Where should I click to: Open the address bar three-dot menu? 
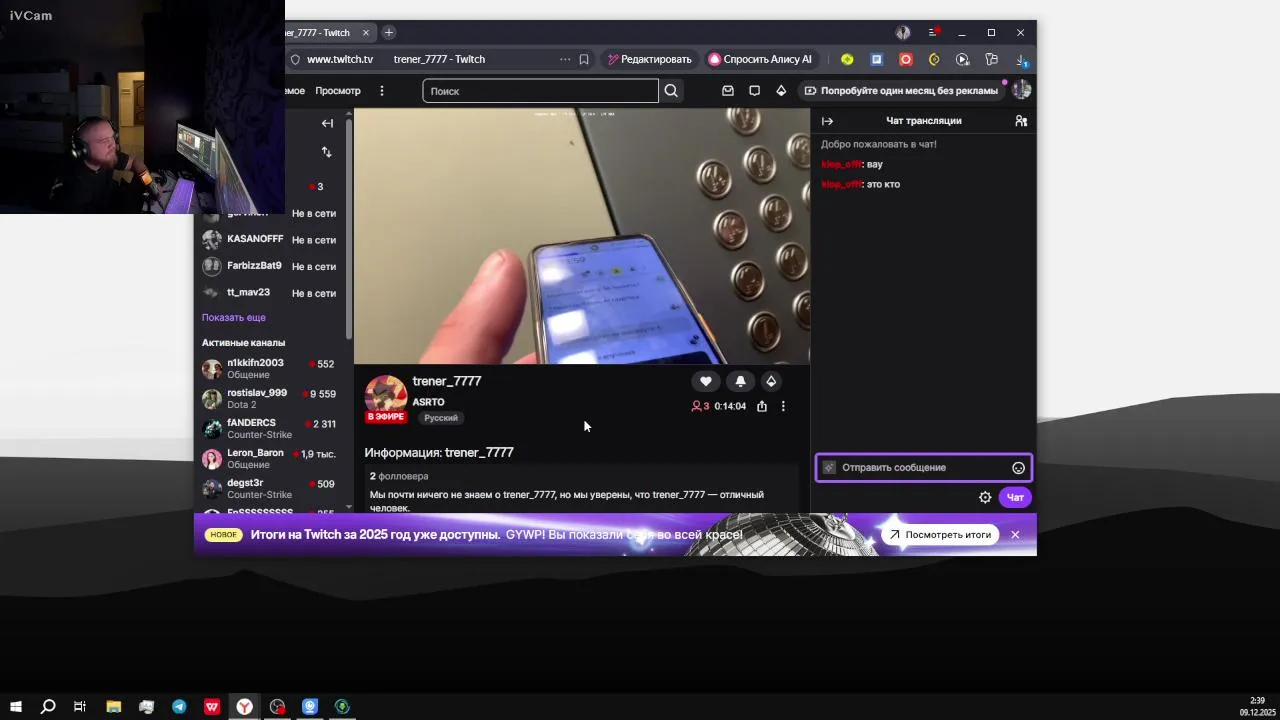(x=565, y=59)
